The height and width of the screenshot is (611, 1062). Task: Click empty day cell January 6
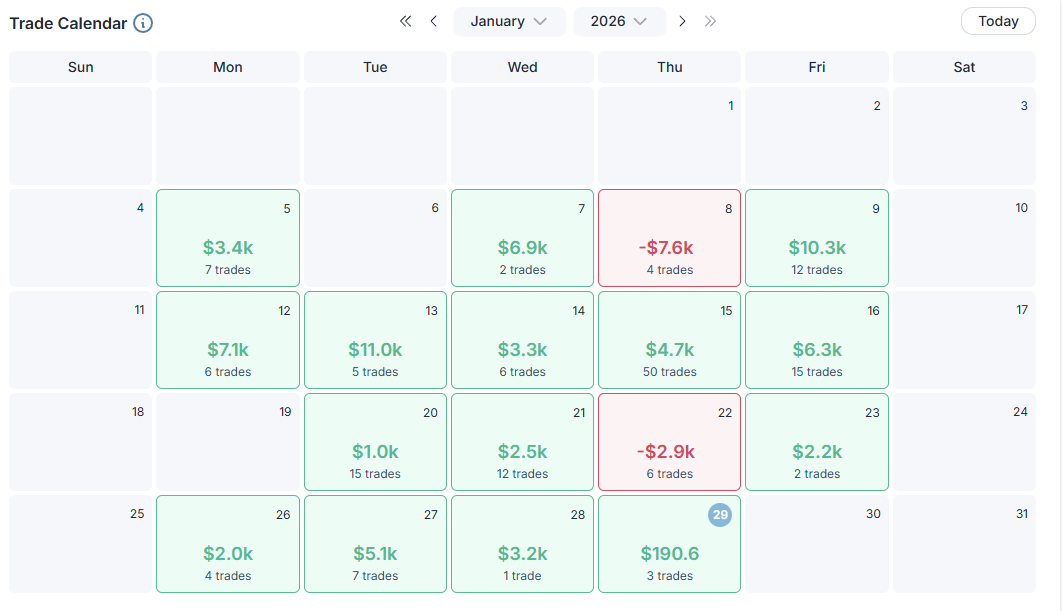click(375, 238)
